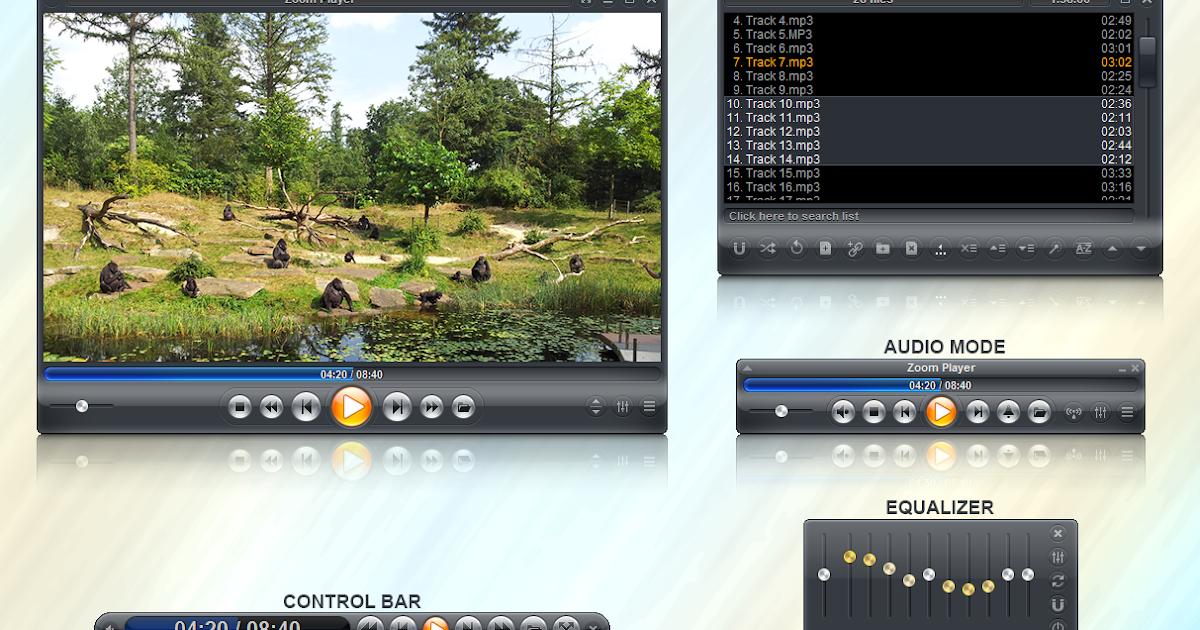Click the equalizer's leftmost preamp slider knob
The image size is (1200, 630).
[824, 575]
